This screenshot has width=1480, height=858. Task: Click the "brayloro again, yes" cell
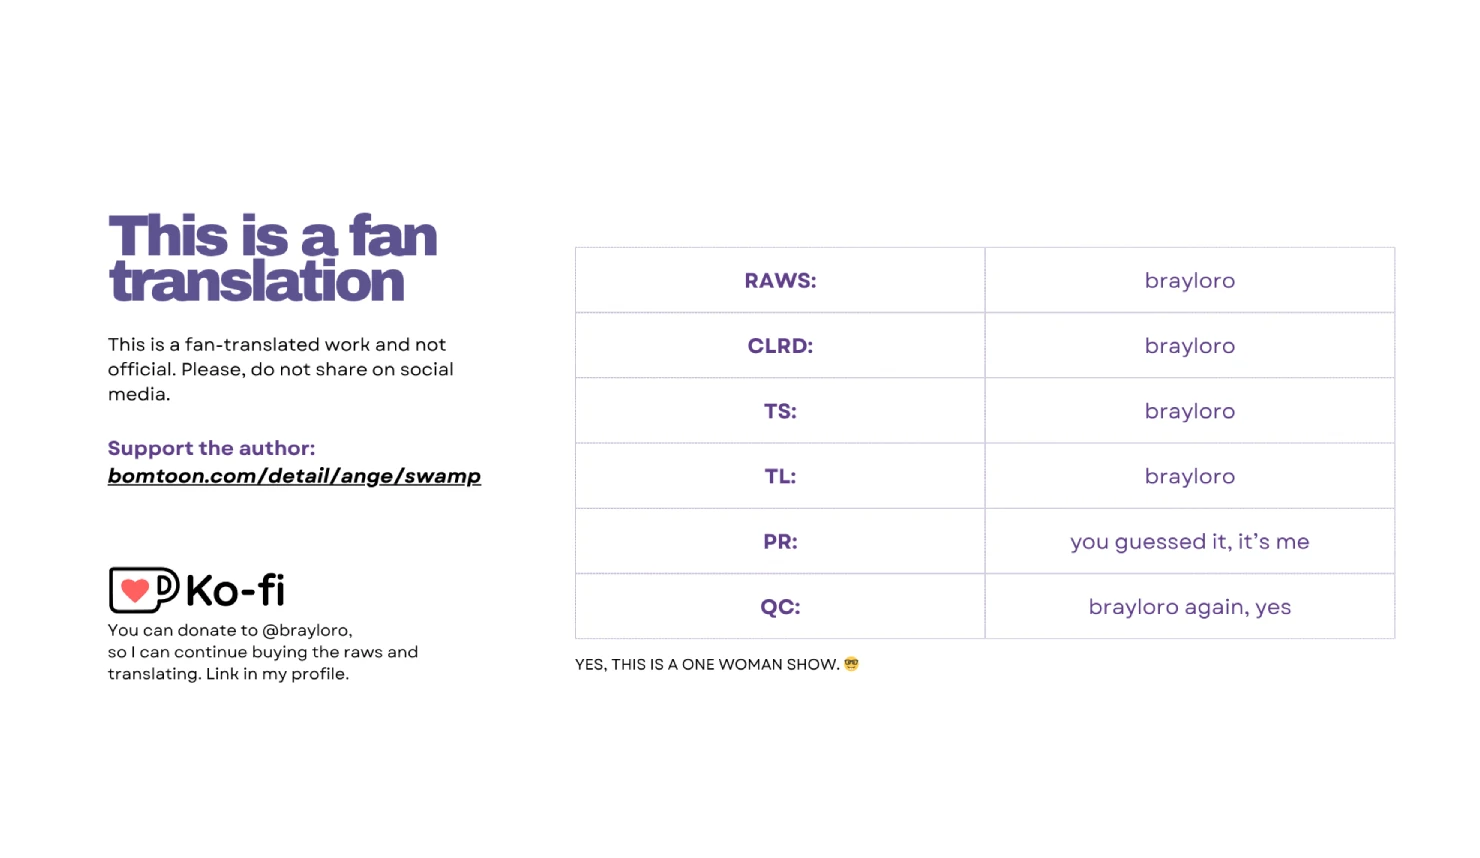click(x=1189, y=607)
